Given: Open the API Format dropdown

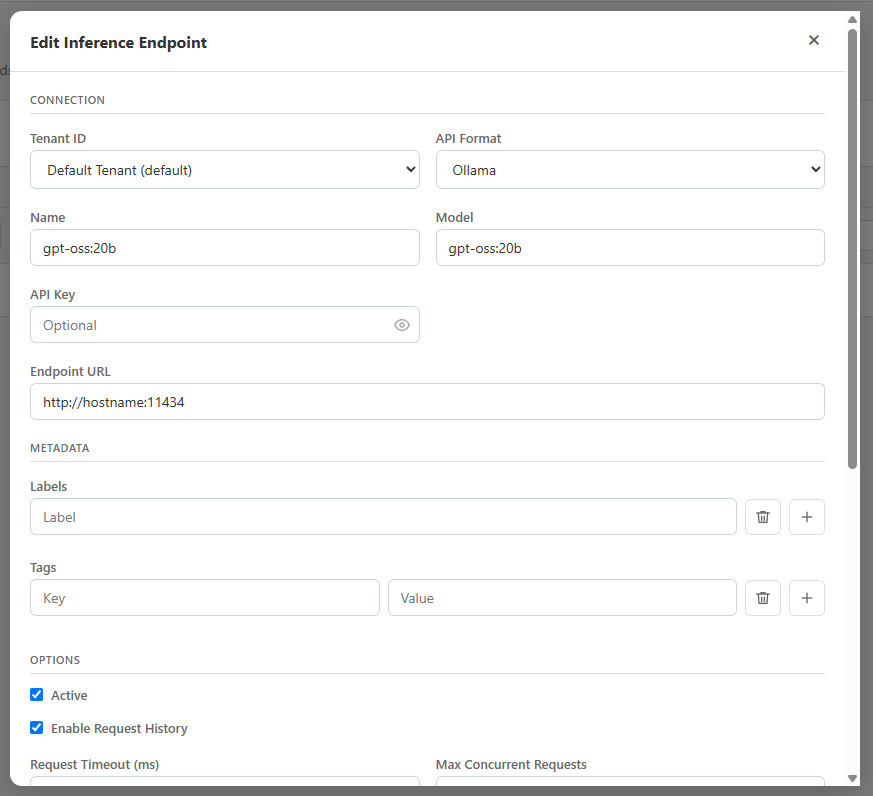Looking at the screenshot, I should [630, 170].
